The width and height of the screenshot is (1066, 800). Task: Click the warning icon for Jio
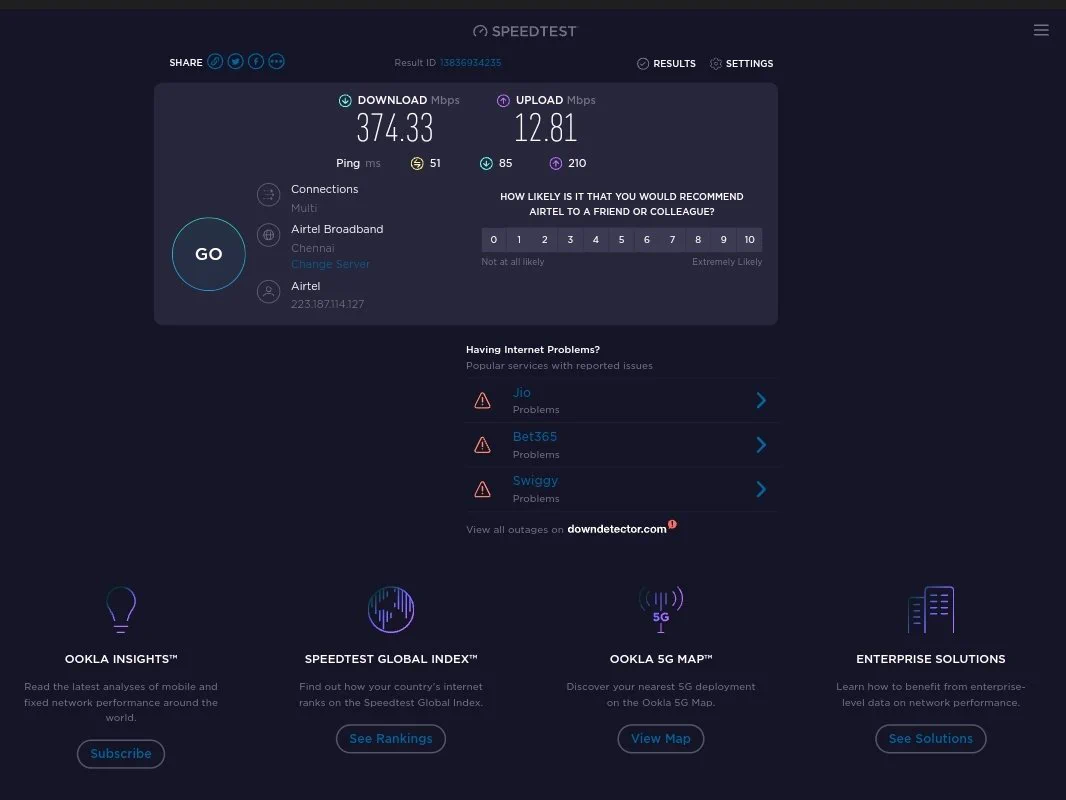click(482, 400)
